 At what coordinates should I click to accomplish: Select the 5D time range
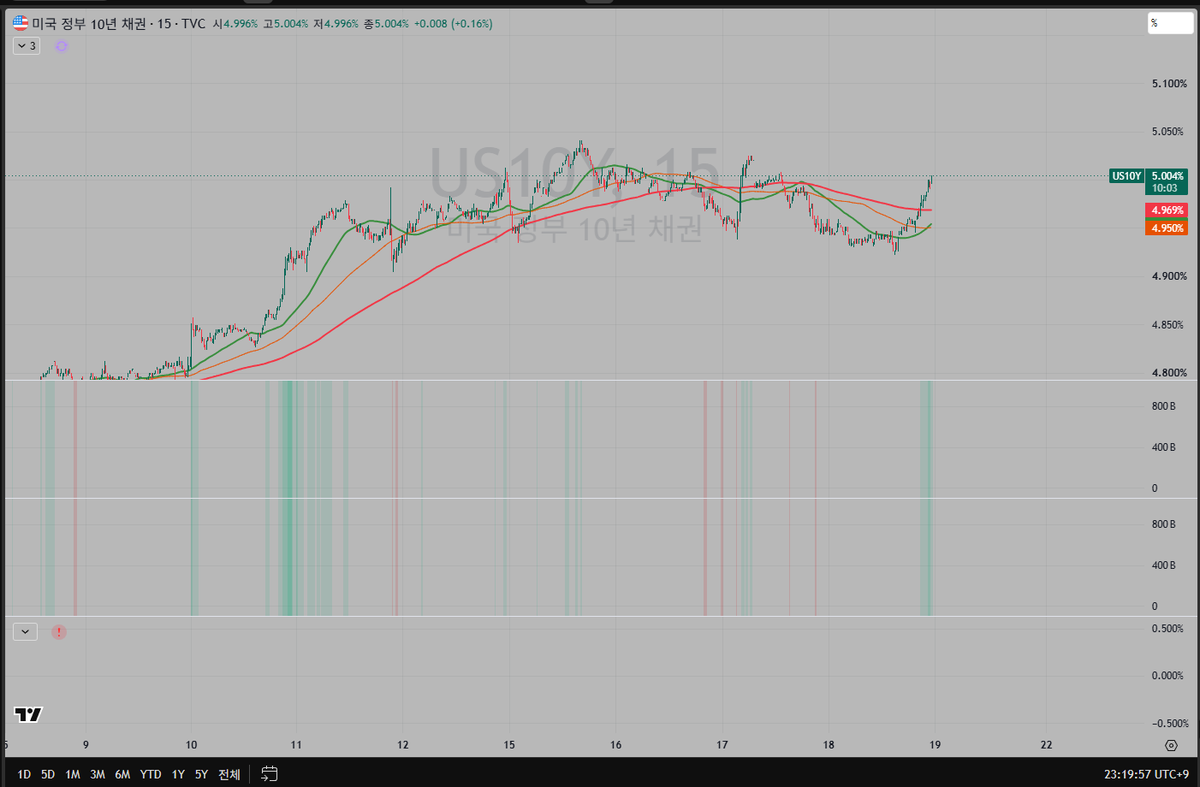click(48, 774)
